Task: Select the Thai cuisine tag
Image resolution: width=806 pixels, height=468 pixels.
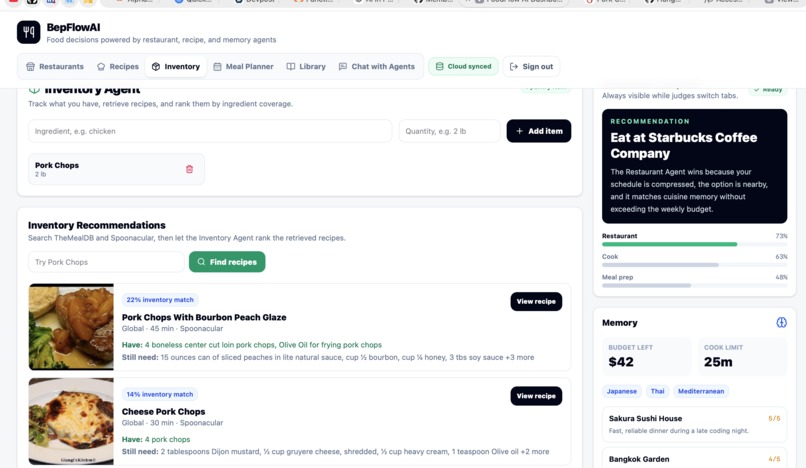Action: 657,391
